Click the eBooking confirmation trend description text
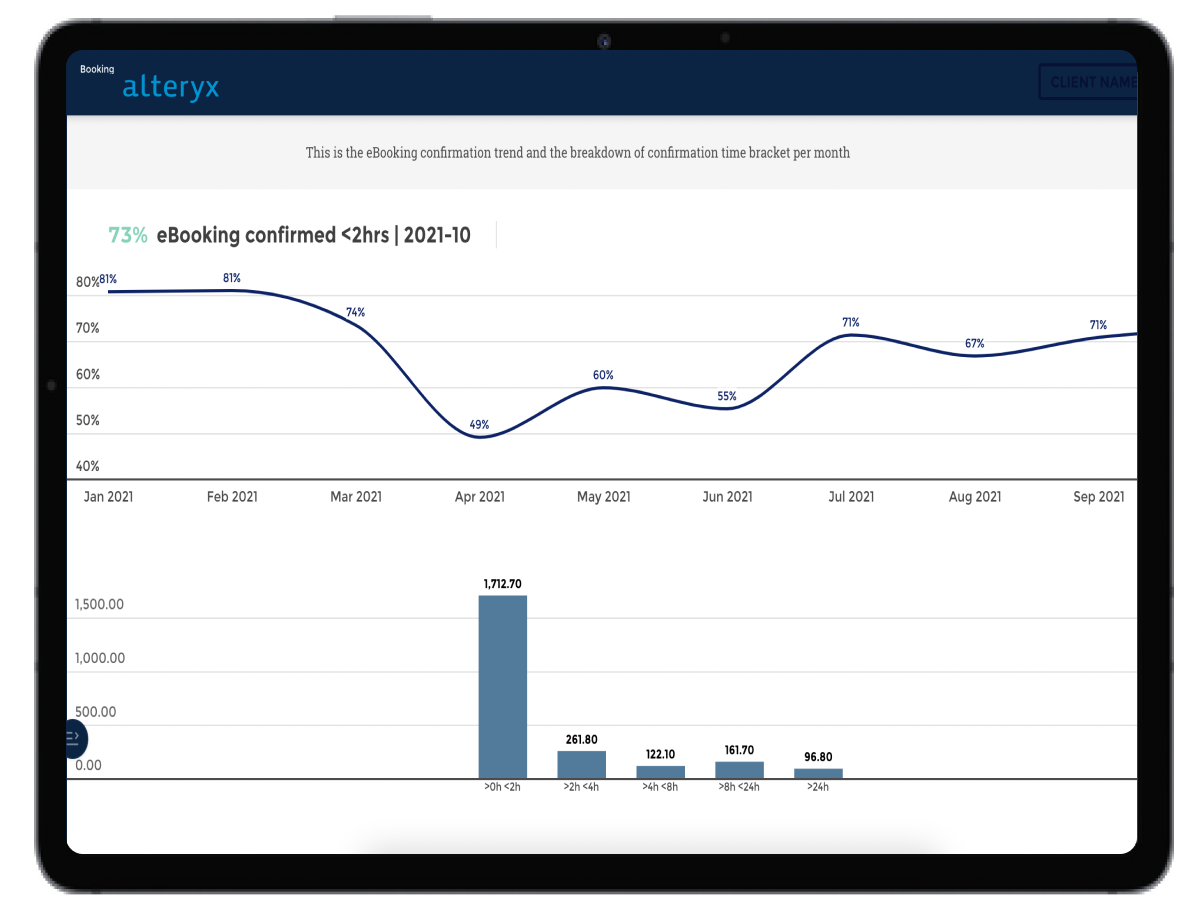1200x900 pixels. click(x=578, y=153)
